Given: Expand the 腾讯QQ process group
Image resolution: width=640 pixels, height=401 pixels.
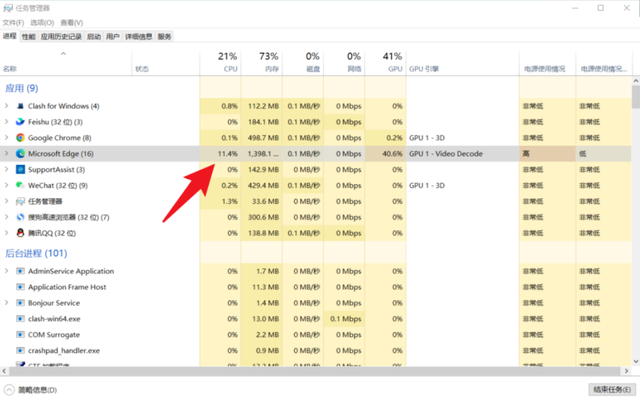Looking at the screenshot, I should point(6,233).
